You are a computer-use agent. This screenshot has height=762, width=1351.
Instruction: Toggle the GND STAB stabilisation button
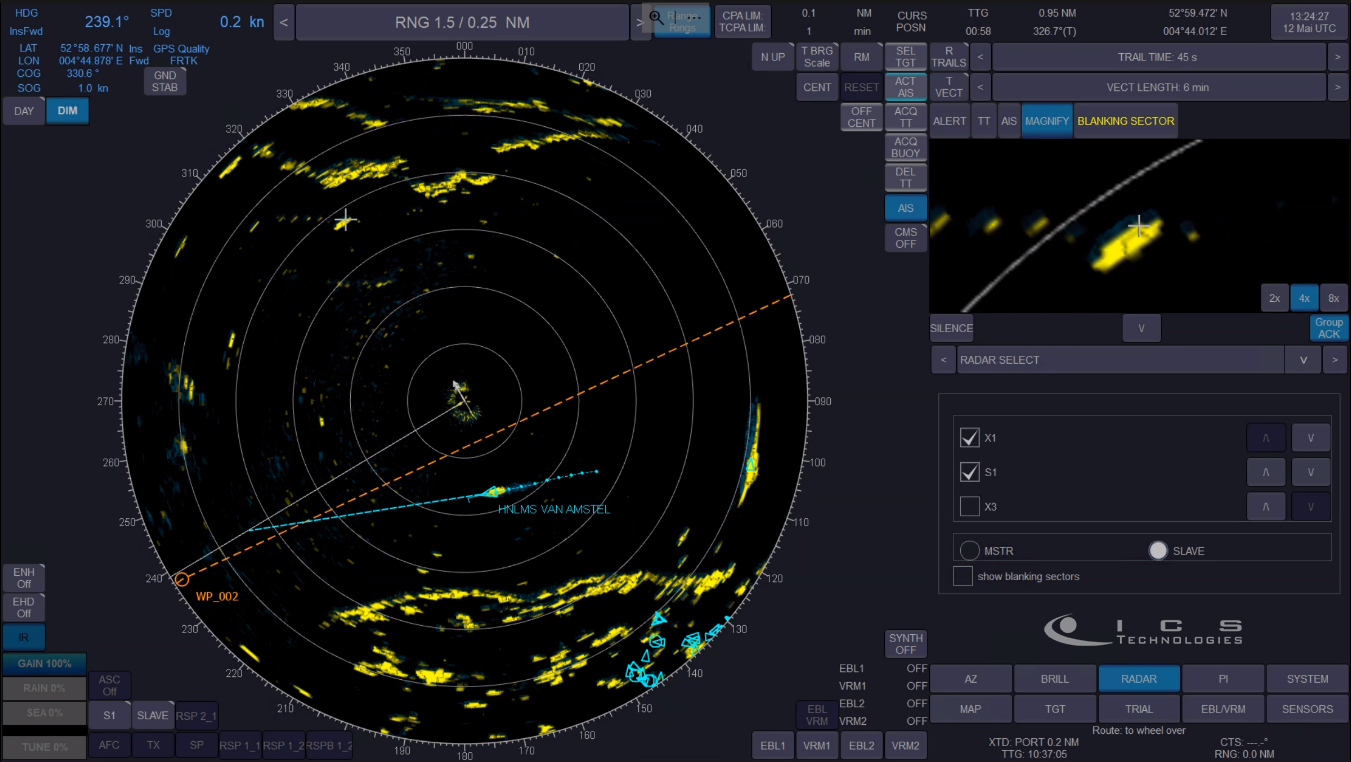165,81
